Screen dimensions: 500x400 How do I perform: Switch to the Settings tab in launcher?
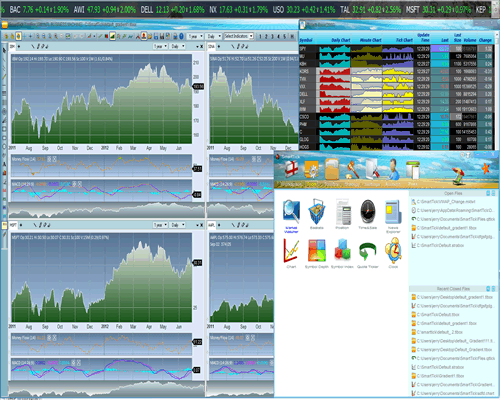372,184
